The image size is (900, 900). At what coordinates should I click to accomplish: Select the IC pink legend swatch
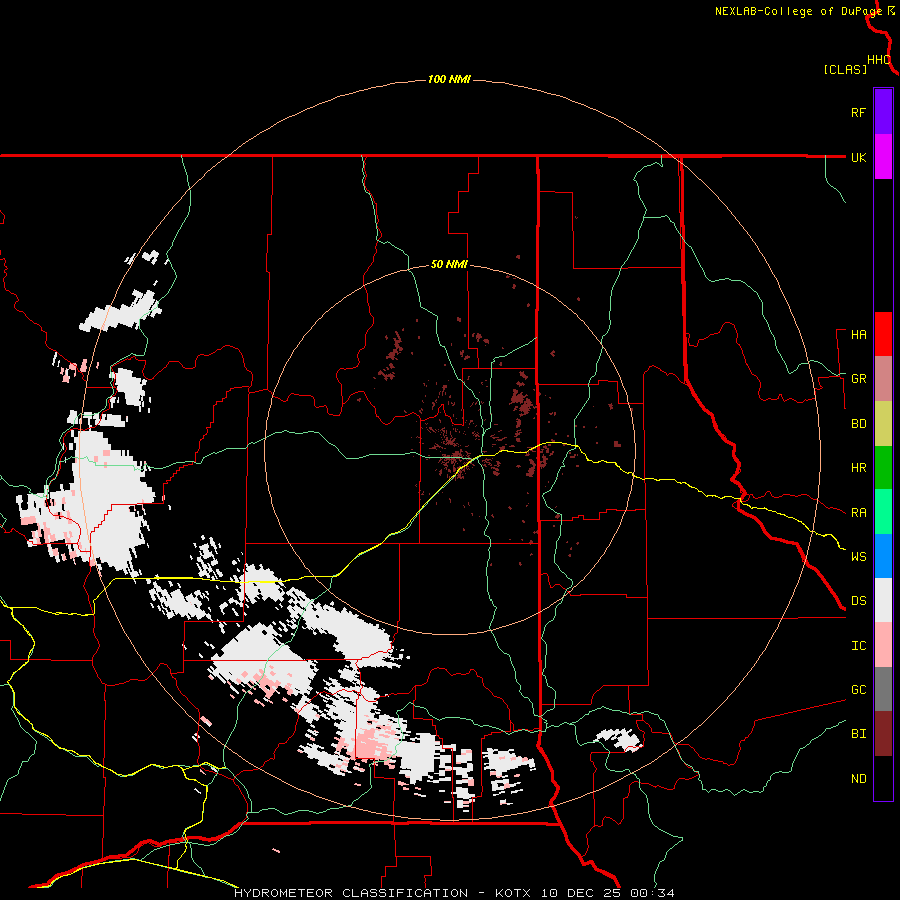click(x=883, y=645)
